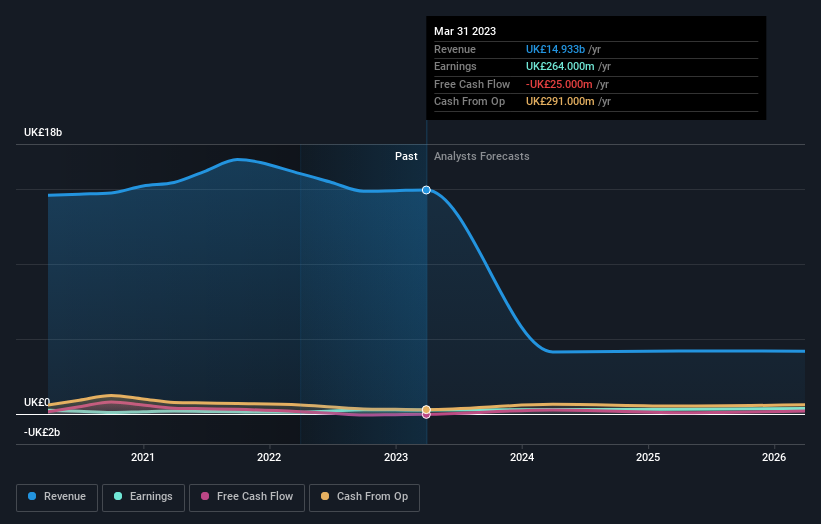The image size is (821, 524).
Task: Click the Revenue data point marker on chart
Action: [x=426, y=190]
